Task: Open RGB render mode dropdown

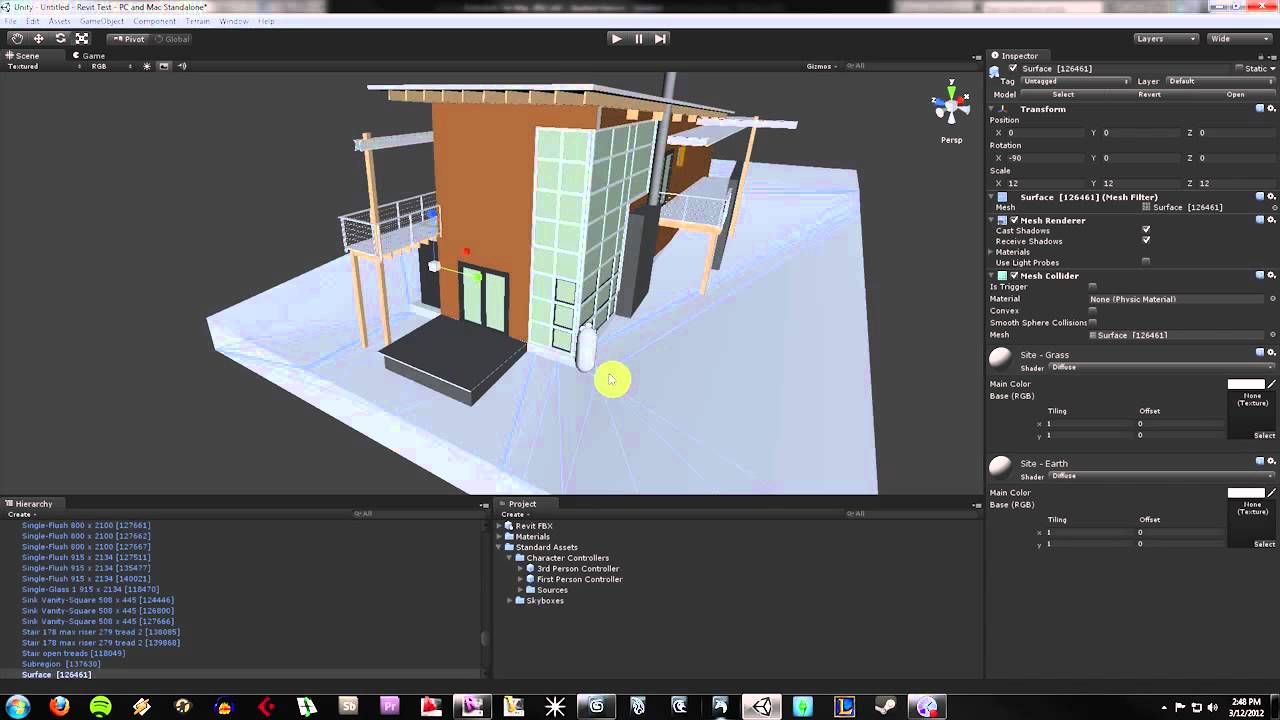Action: click(111, 66)
